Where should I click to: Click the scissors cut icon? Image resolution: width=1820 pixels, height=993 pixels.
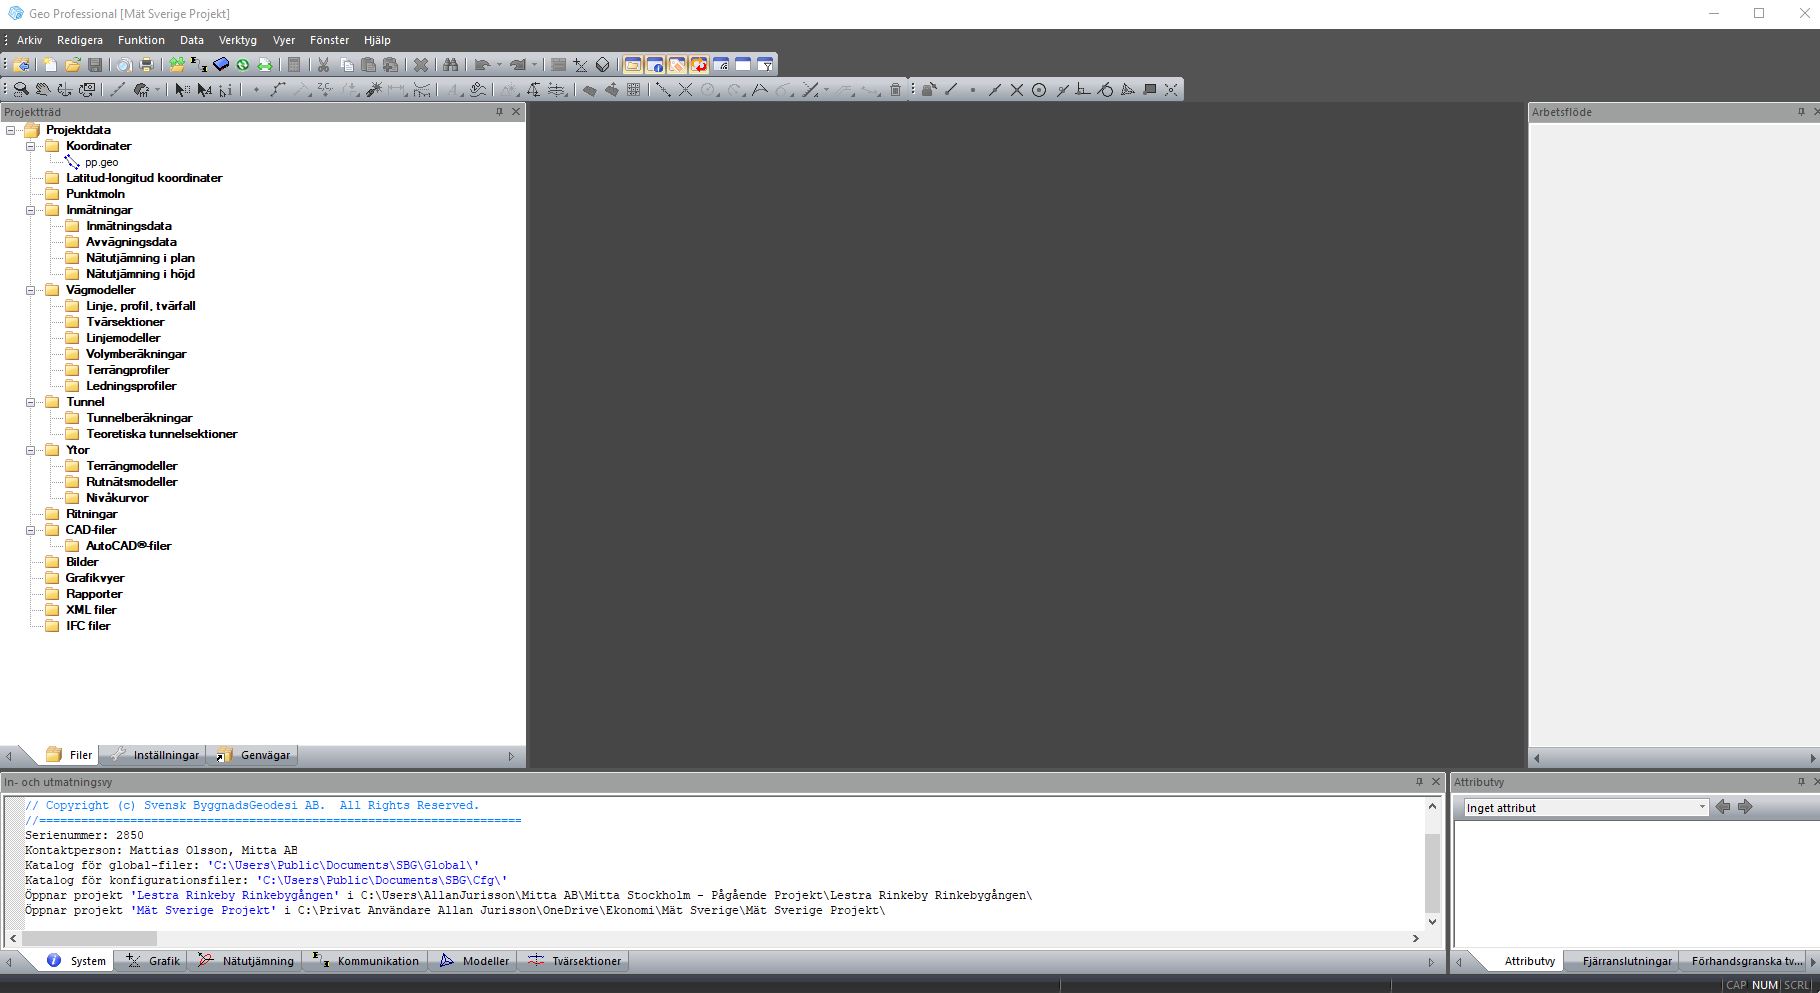click(324, 65)
